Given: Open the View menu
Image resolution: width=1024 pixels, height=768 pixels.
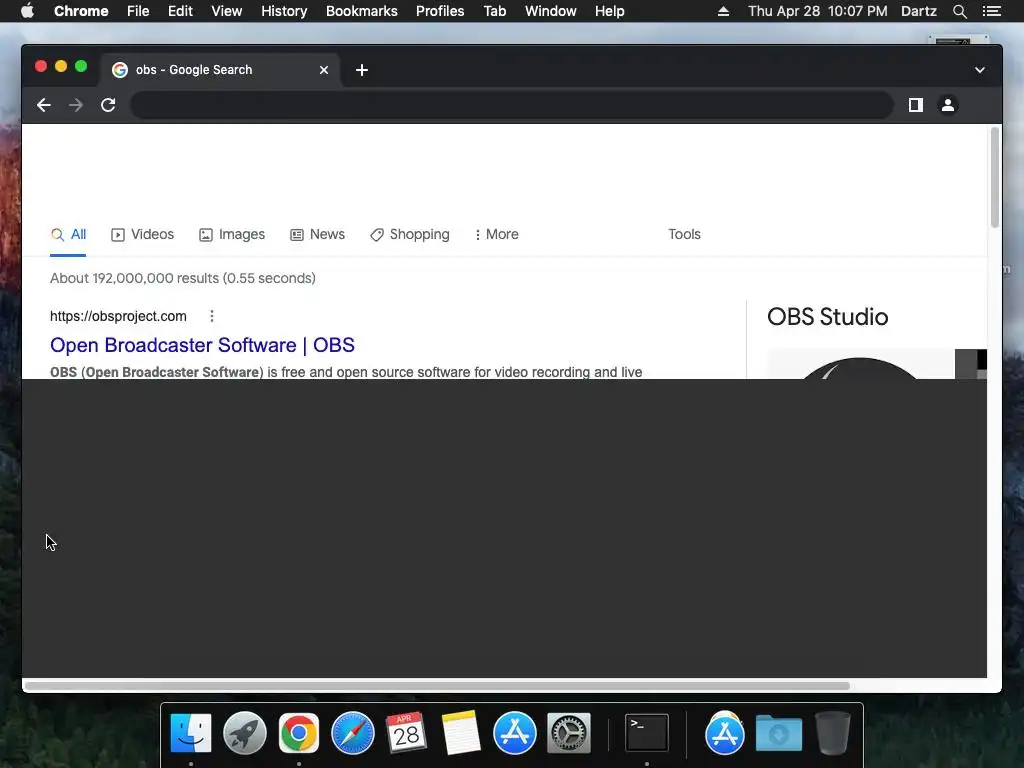Looking at the screenshot, I should pyautogui.click(x=227, y=11).
